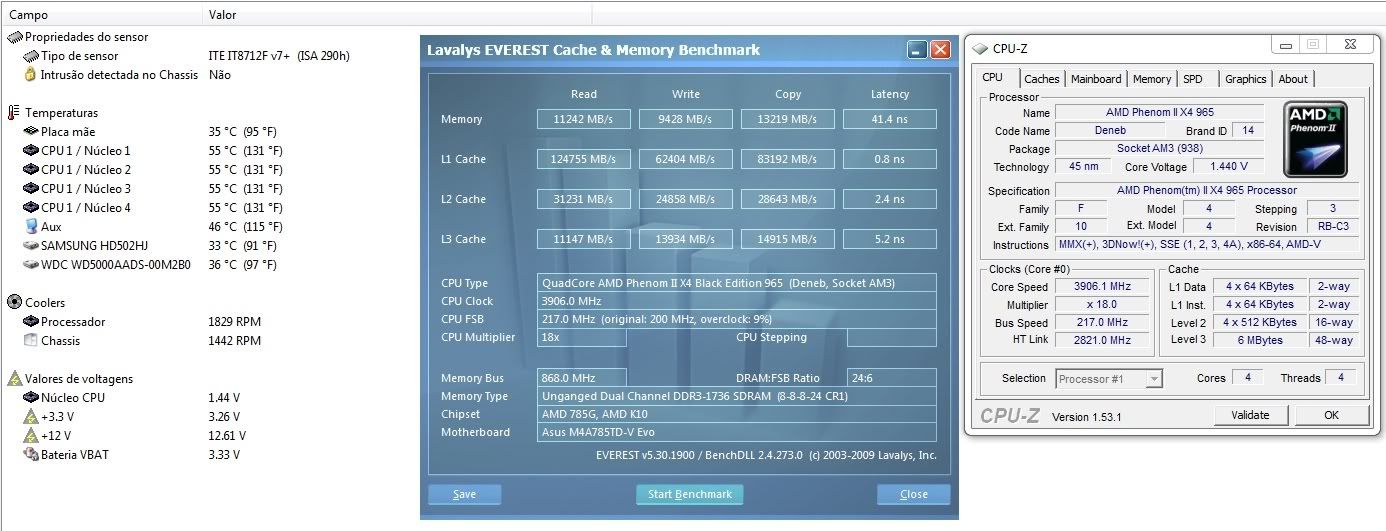
Task: Click Close at the bottom of EVEREST
Action: [913, 494]
